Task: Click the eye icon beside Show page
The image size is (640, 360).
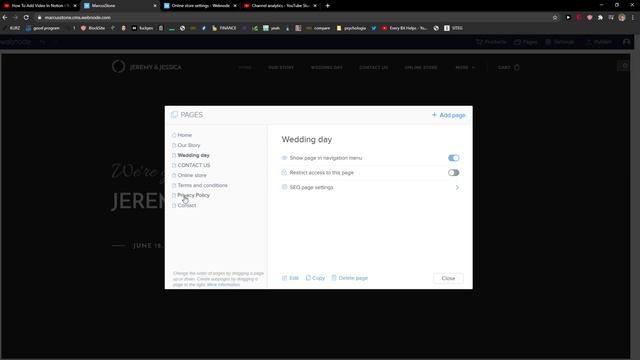Action: tap(284, 158)
